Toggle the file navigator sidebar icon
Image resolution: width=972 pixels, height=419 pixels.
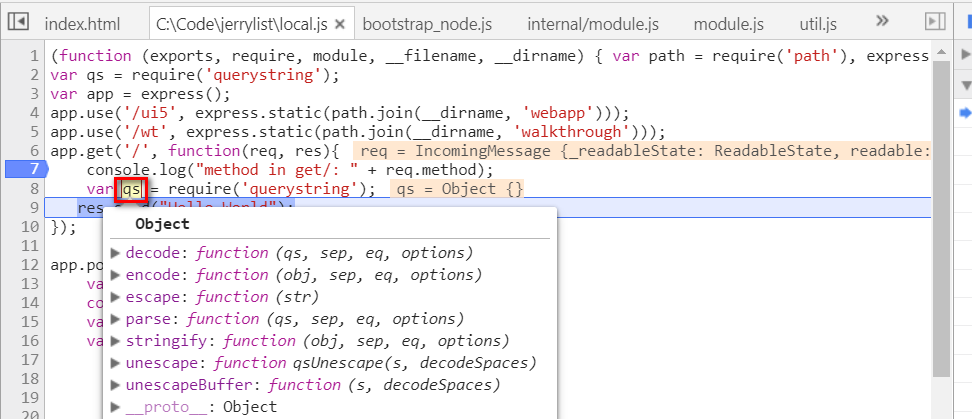[19, 22]
